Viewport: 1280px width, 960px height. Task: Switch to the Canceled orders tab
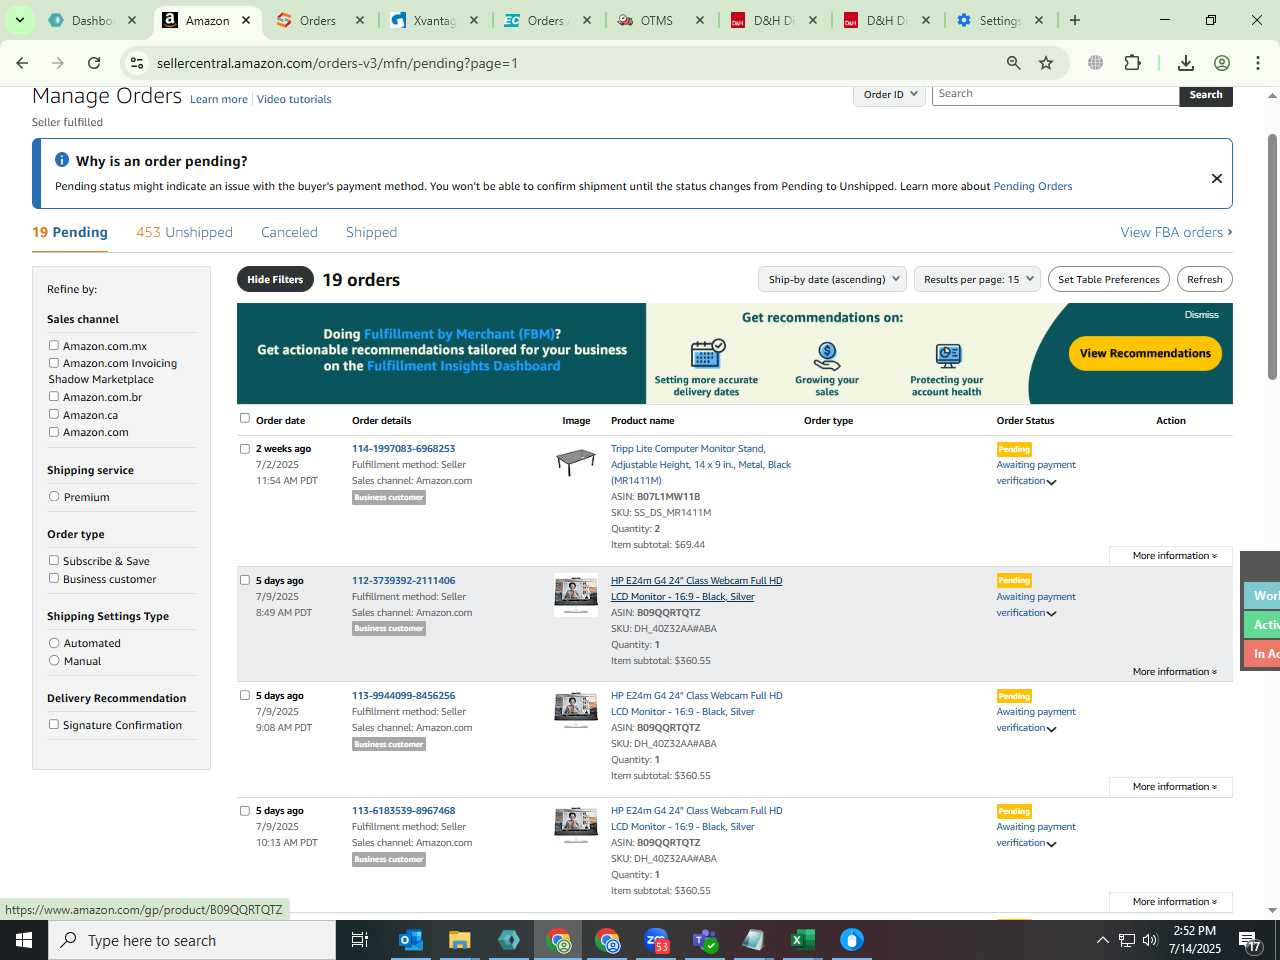(289, 232)
